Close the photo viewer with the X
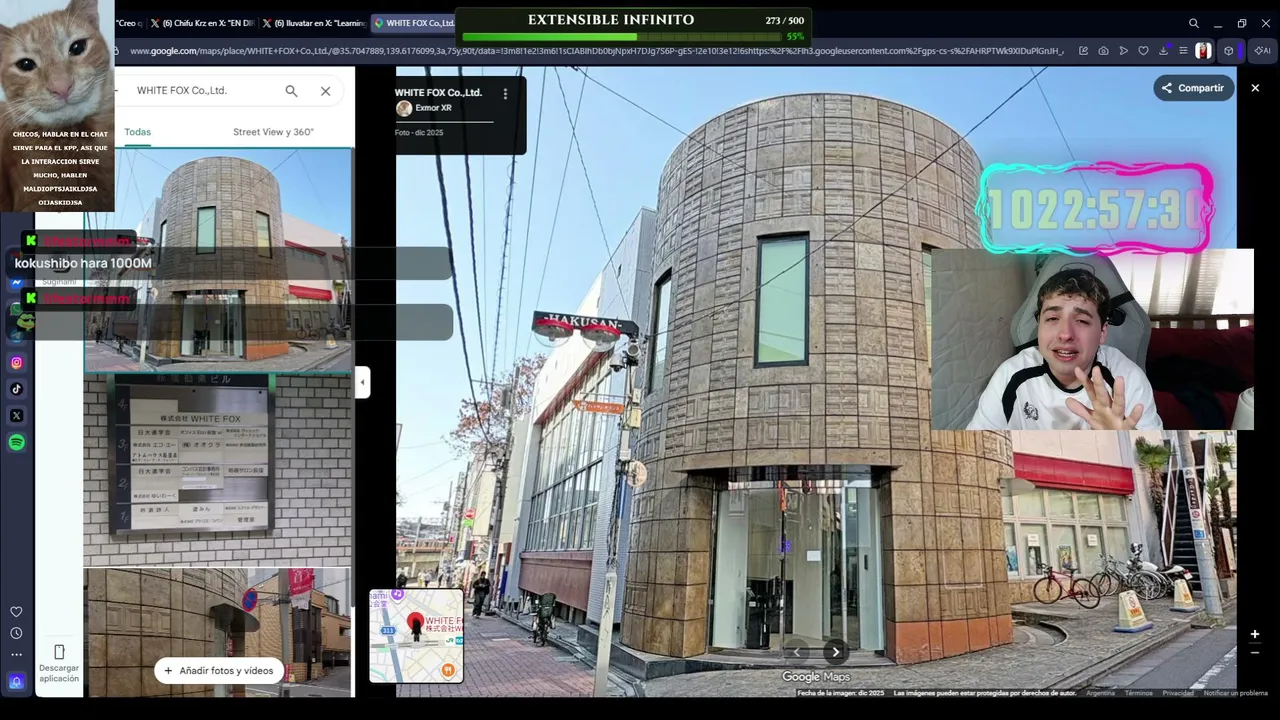This screenshot has width=1280, height=720. 1255,88
